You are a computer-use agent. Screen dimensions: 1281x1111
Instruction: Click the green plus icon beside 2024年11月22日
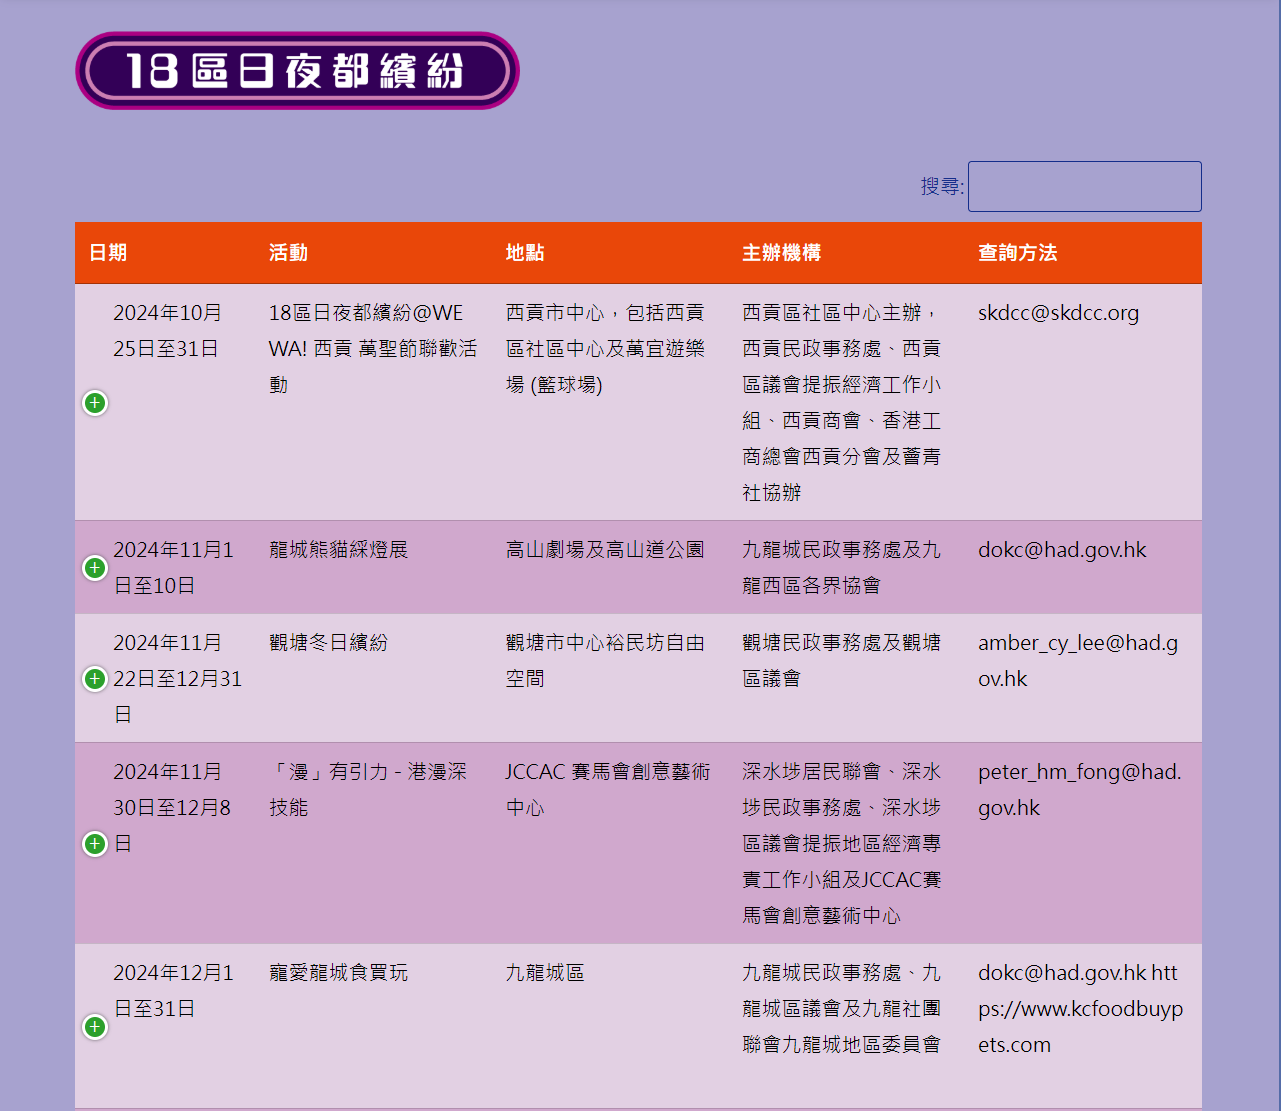[94, 678]
